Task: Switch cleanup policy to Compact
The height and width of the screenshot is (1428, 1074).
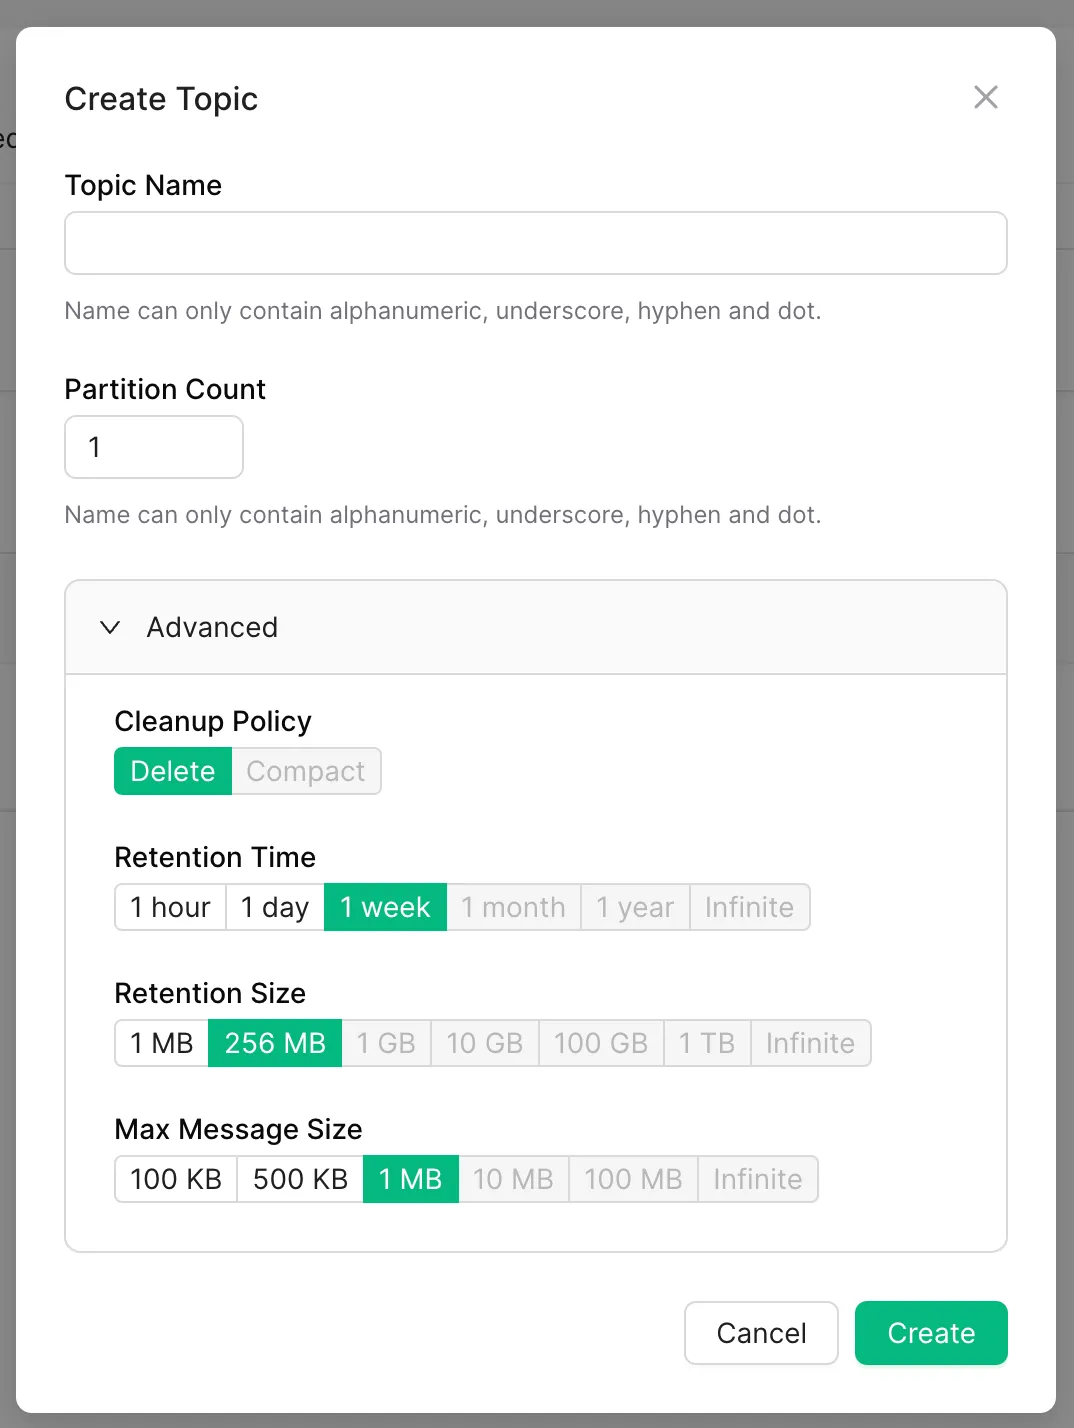Action: click(x=306, y=771)
